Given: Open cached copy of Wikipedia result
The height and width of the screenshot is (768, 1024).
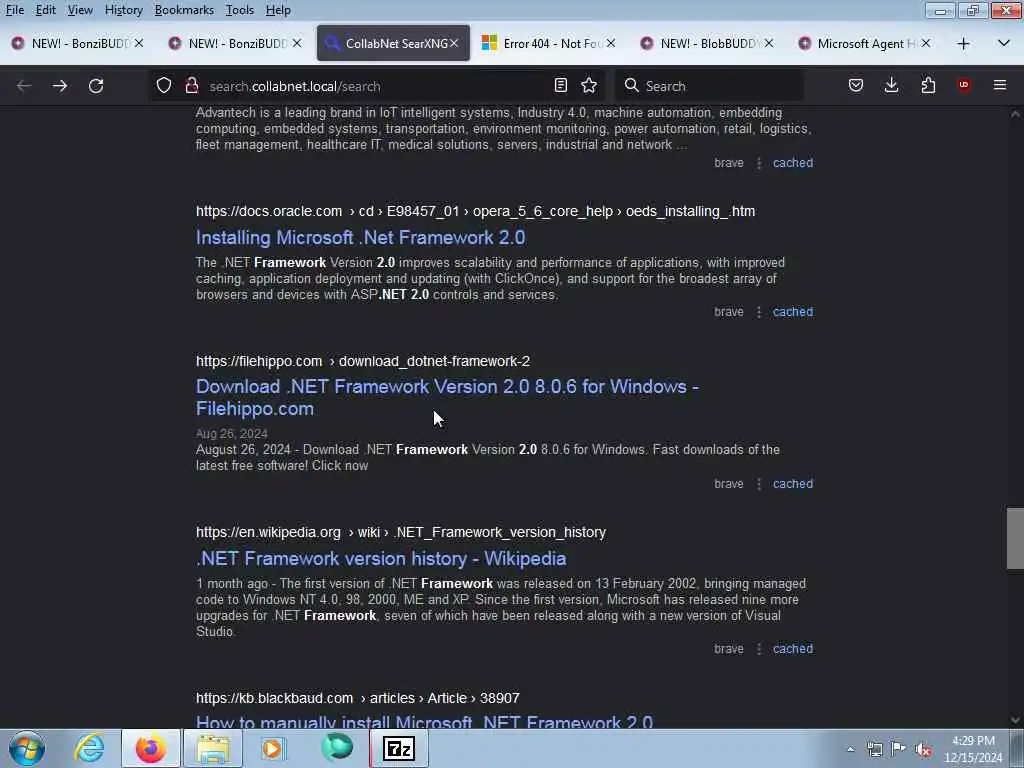Looking at the screenshot, I should [793, 648].
